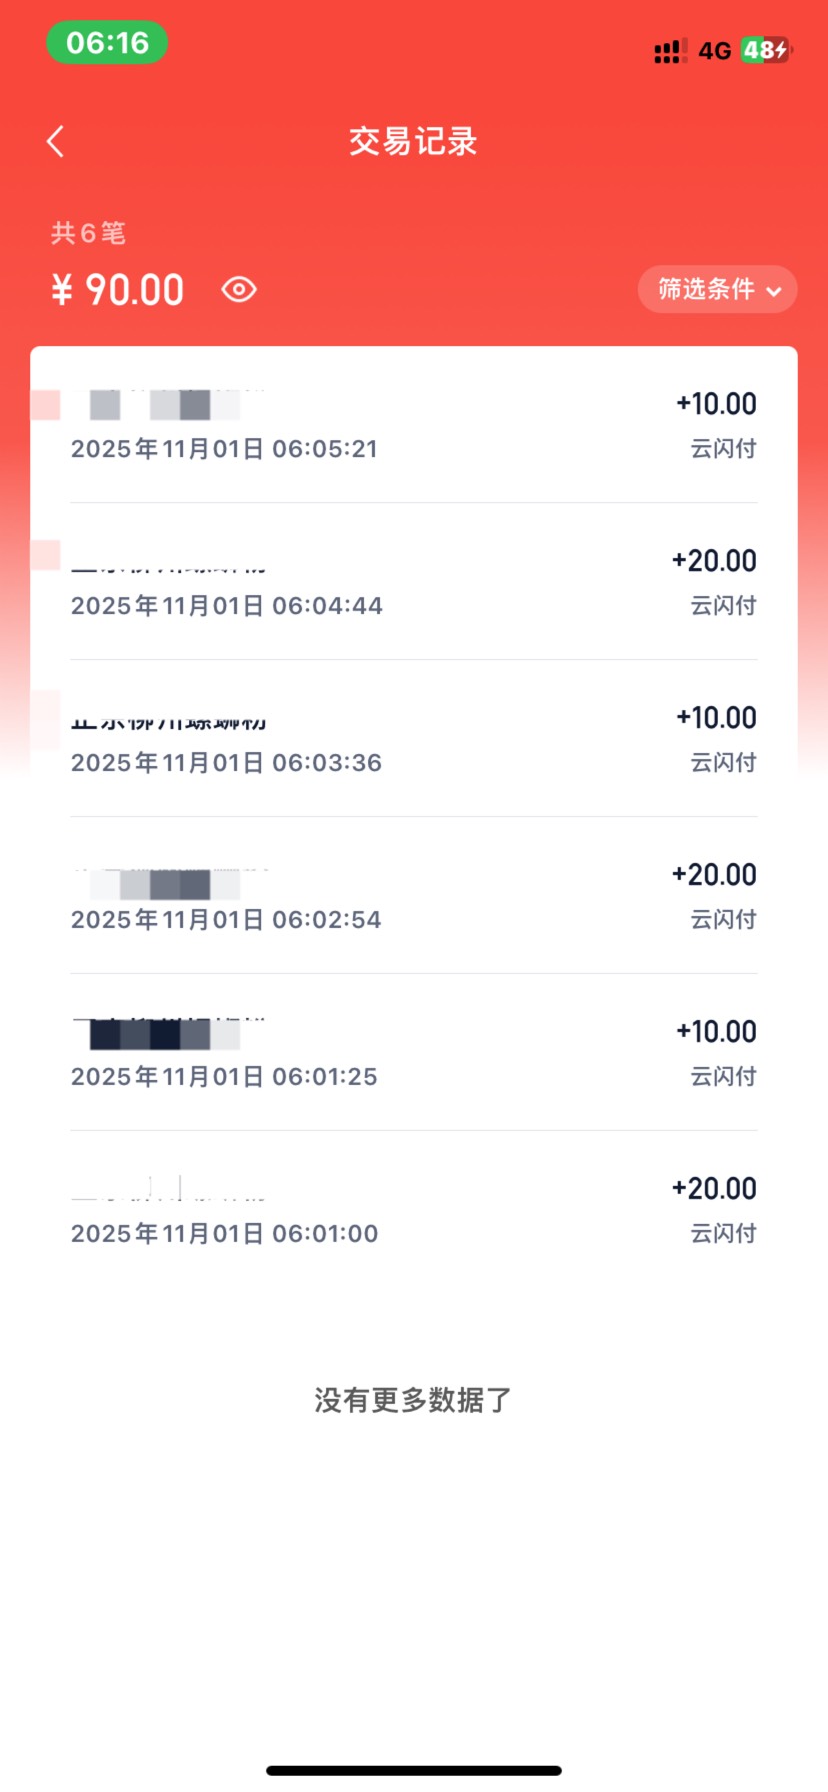Tap the back arrow icon
This screenshot has height=1792, width=828.
56,142
